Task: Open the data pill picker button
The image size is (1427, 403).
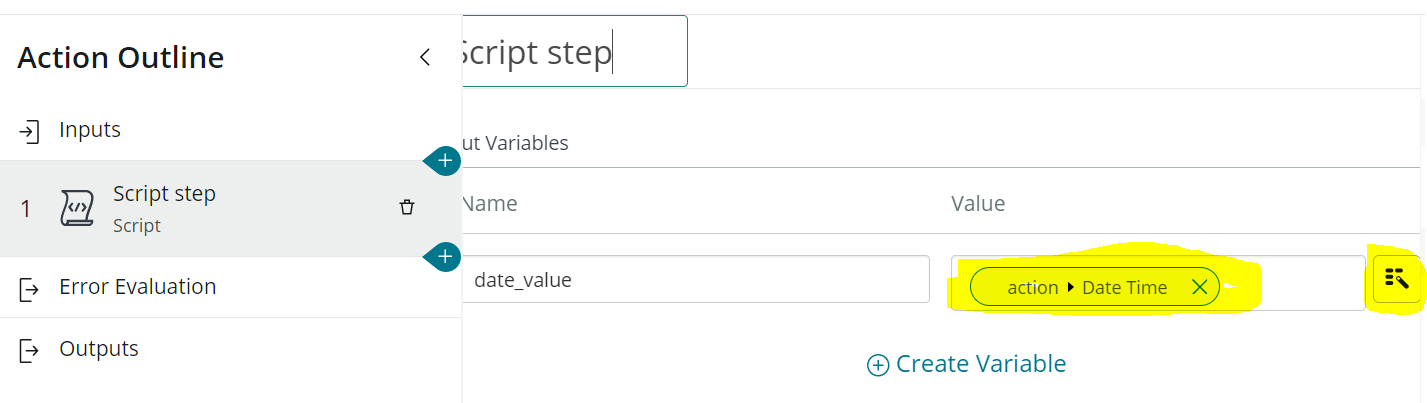Action: (x=1398, y=279)
